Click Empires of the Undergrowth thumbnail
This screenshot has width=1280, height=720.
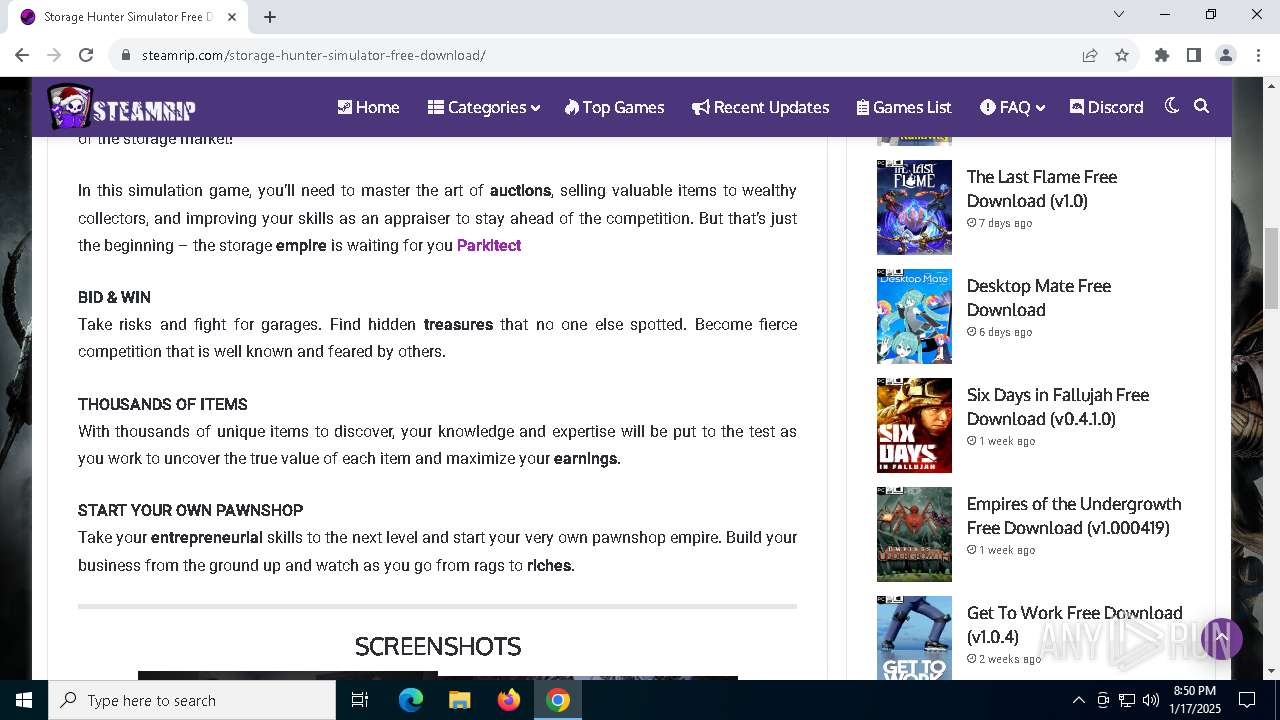[x=914, y=534]
